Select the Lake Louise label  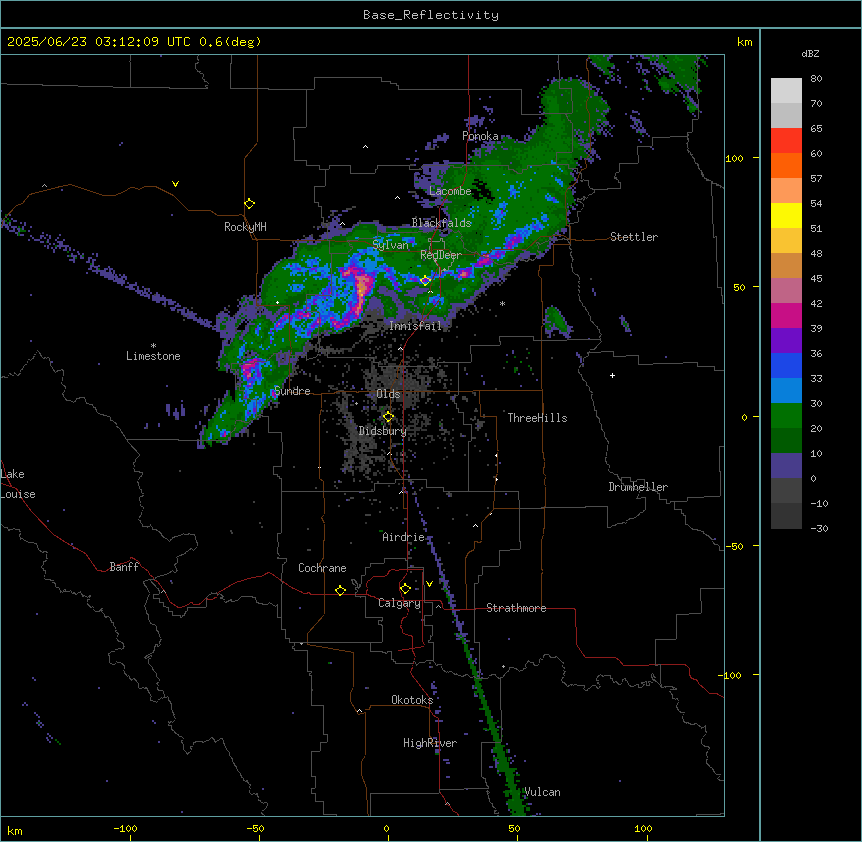click(18, 484)
